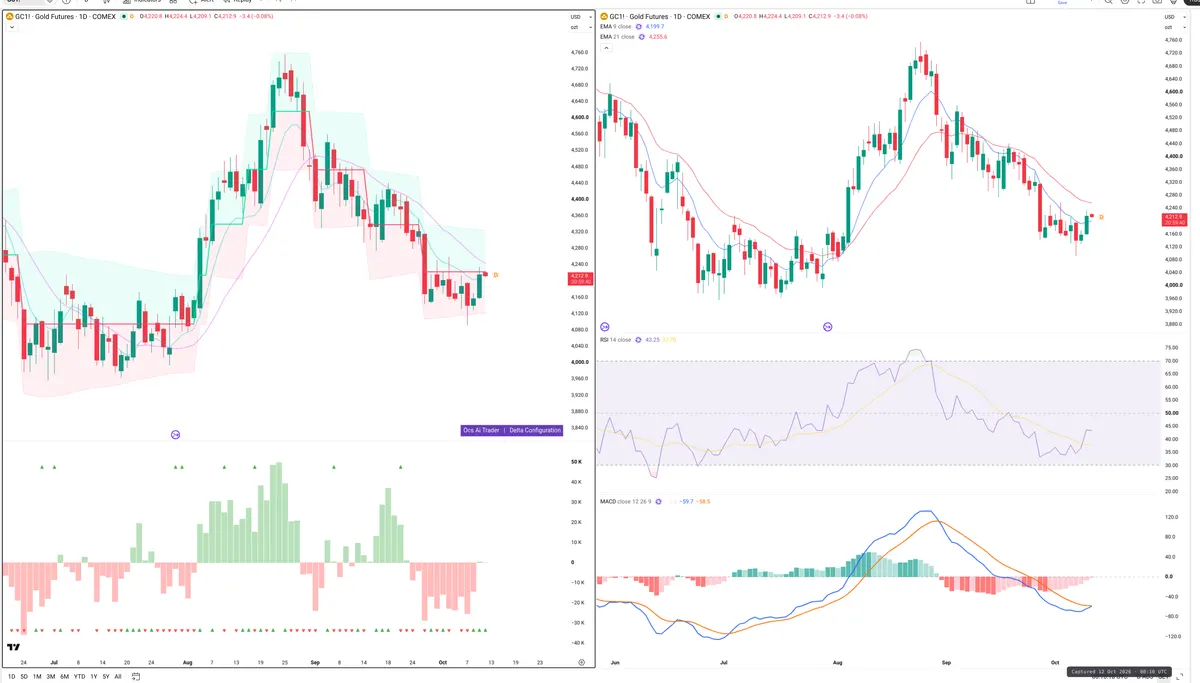
Task: Collapse the left chart's indicator legend chevron
Action: pos(11,27)
